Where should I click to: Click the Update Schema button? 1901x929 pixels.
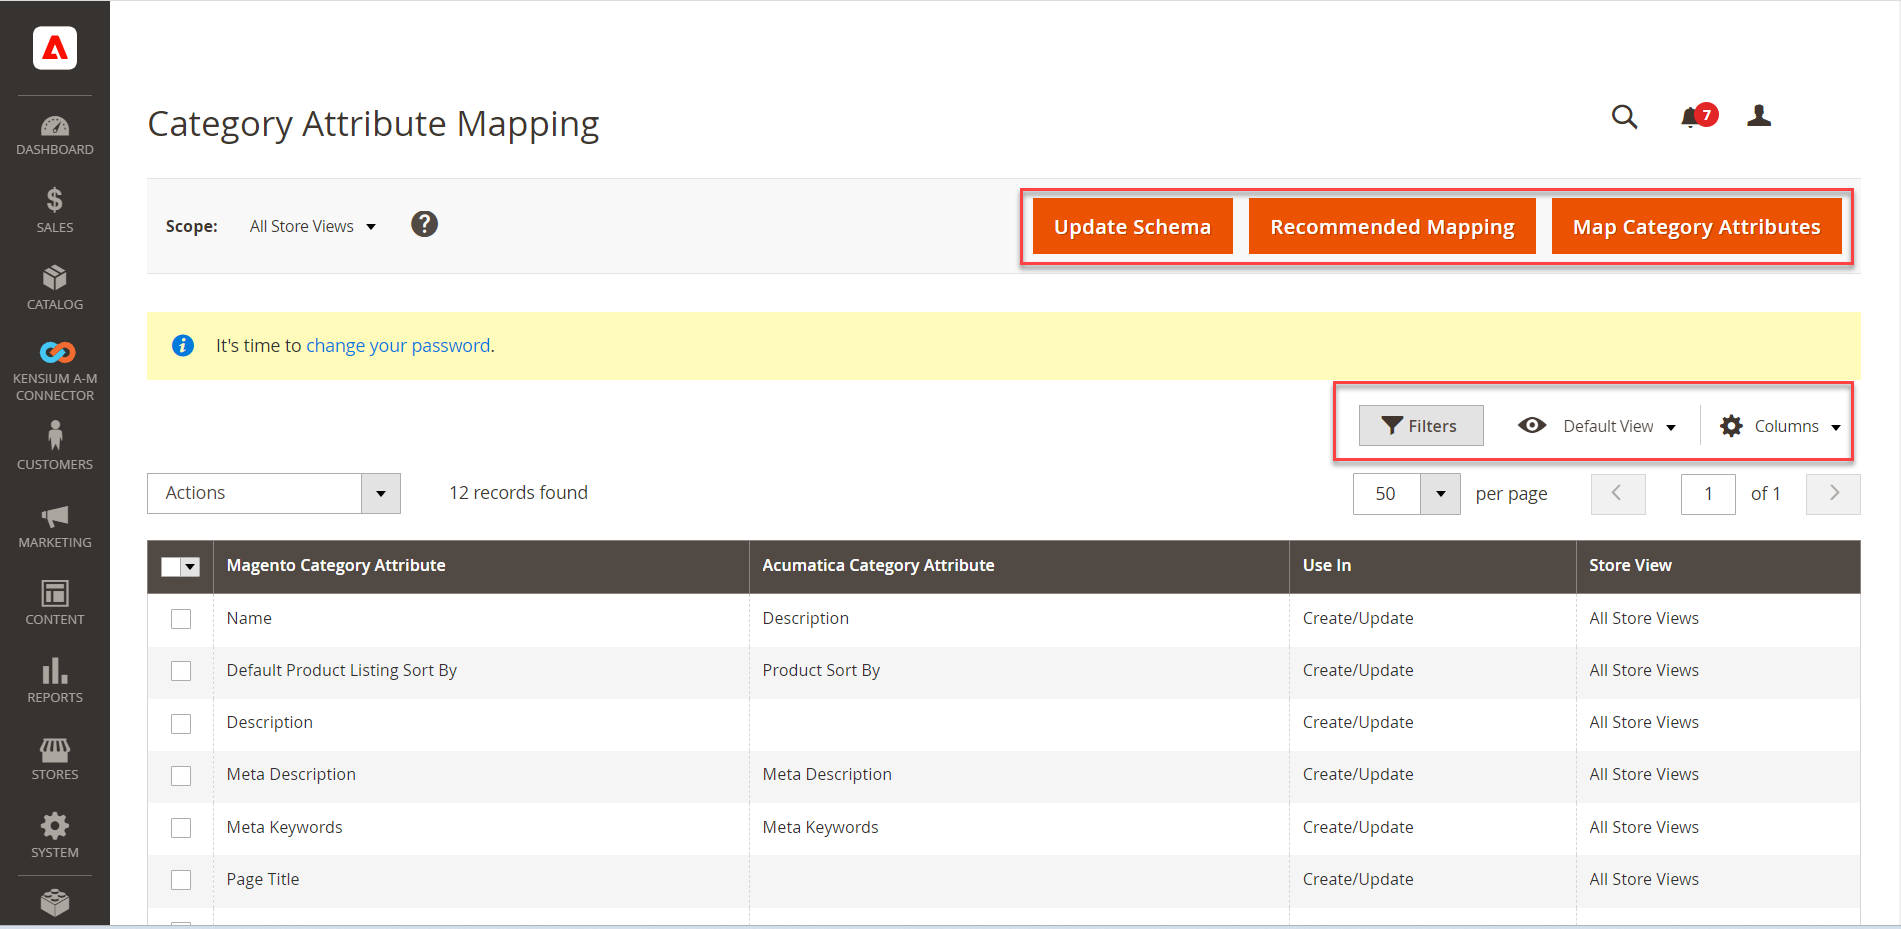coord(1131,226)
